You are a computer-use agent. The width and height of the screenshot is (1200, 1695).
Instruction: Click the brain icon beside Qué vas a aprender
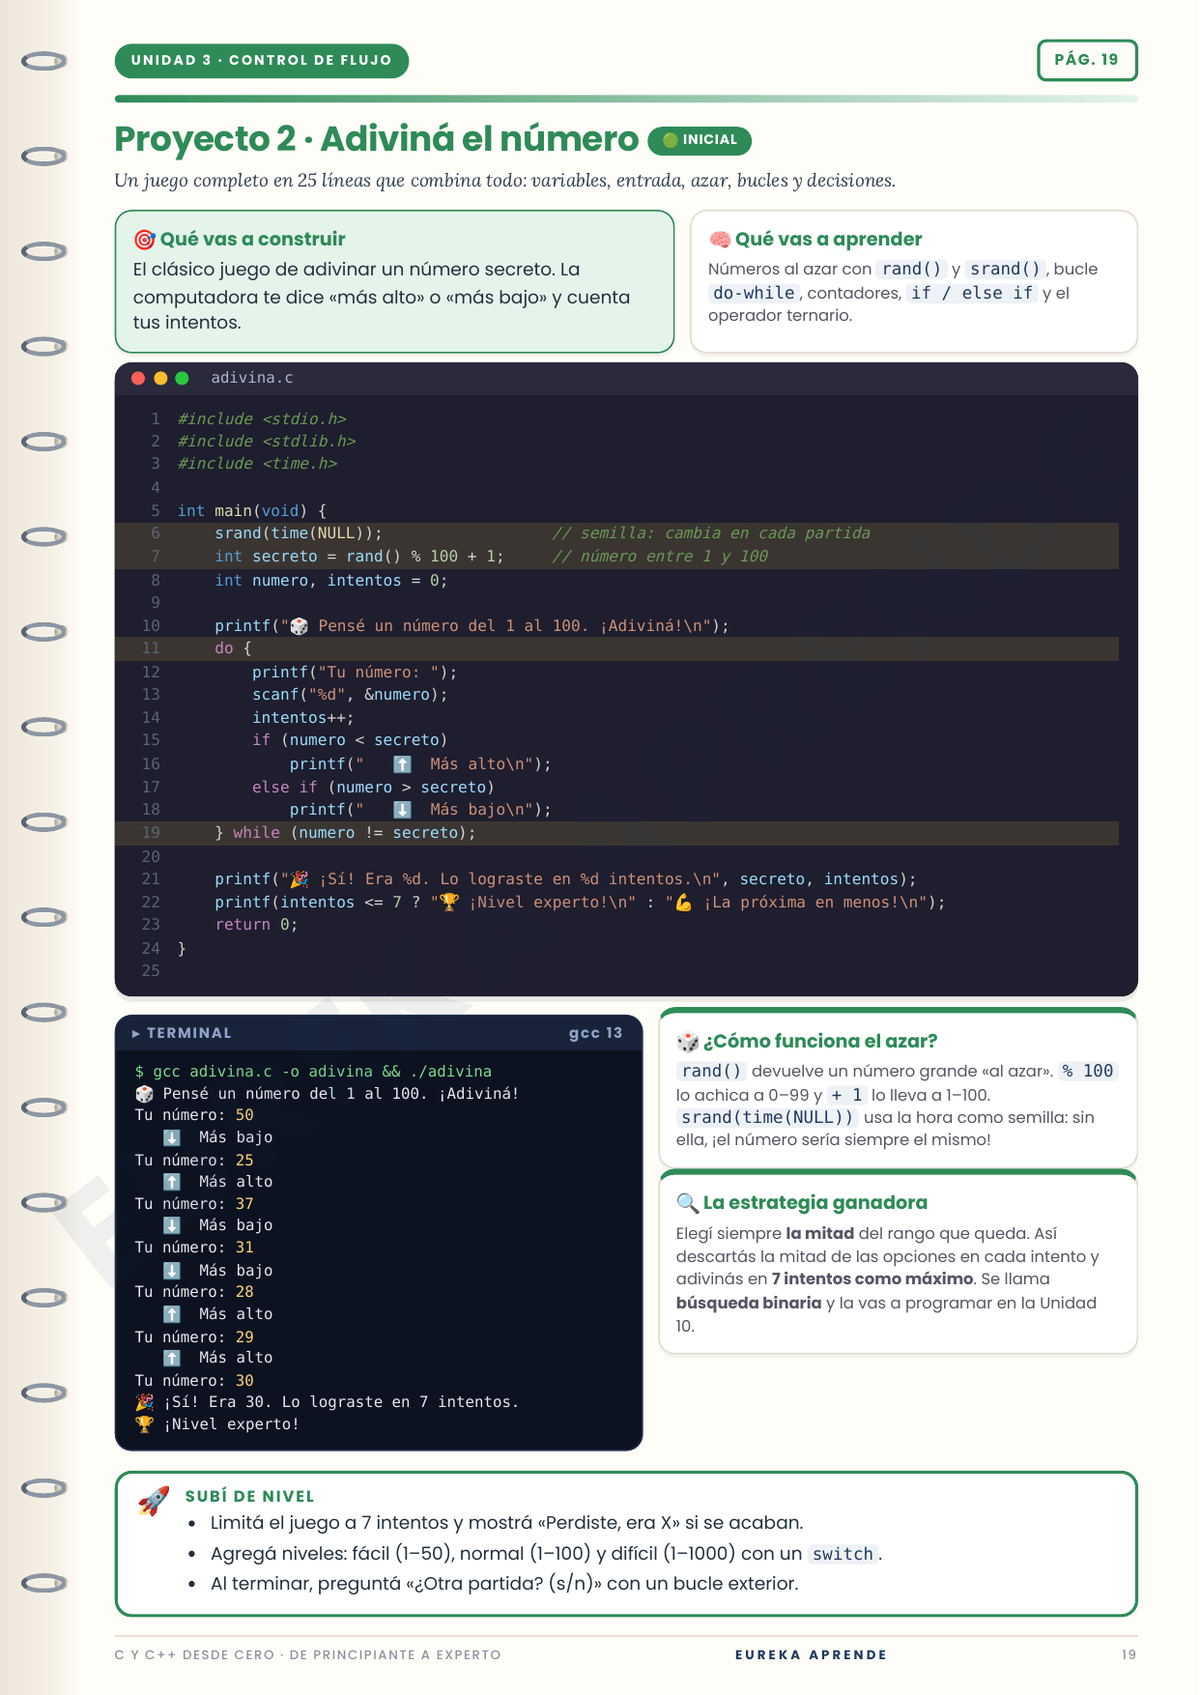(719, 240)
